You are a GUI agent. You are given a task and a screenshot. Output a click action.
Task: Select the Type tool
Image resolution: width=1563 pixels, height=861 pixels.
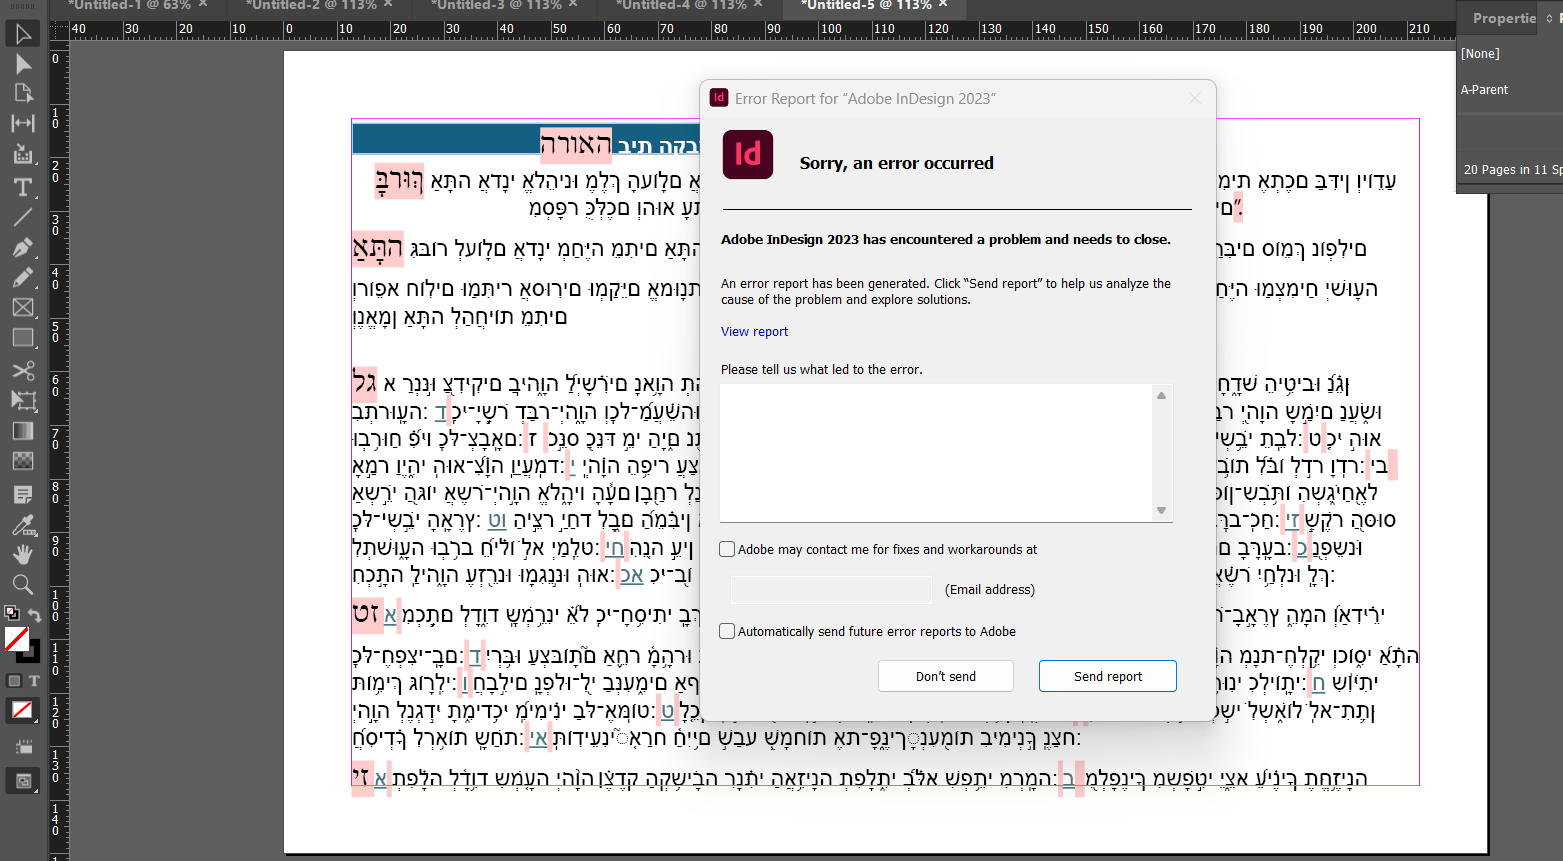point(24,186)
